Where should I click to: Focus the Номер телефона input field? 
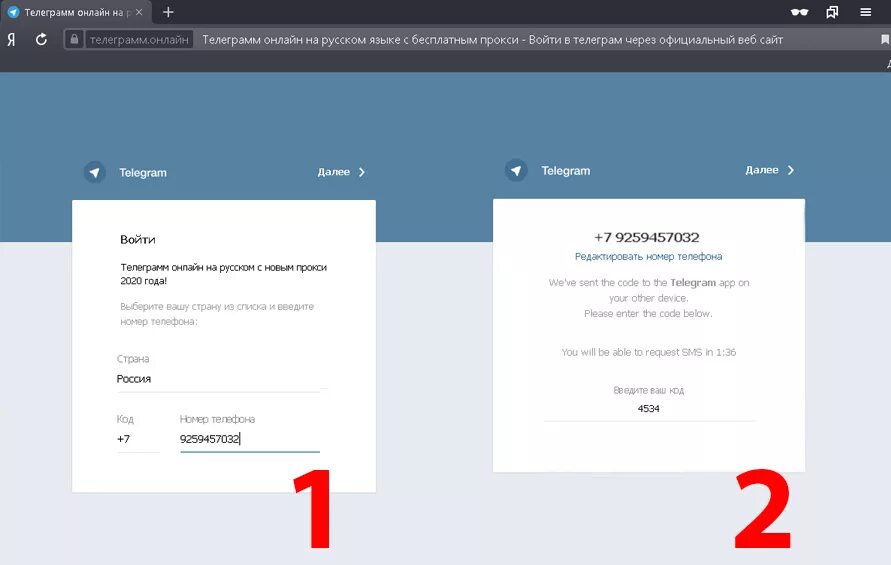point(250,439)
